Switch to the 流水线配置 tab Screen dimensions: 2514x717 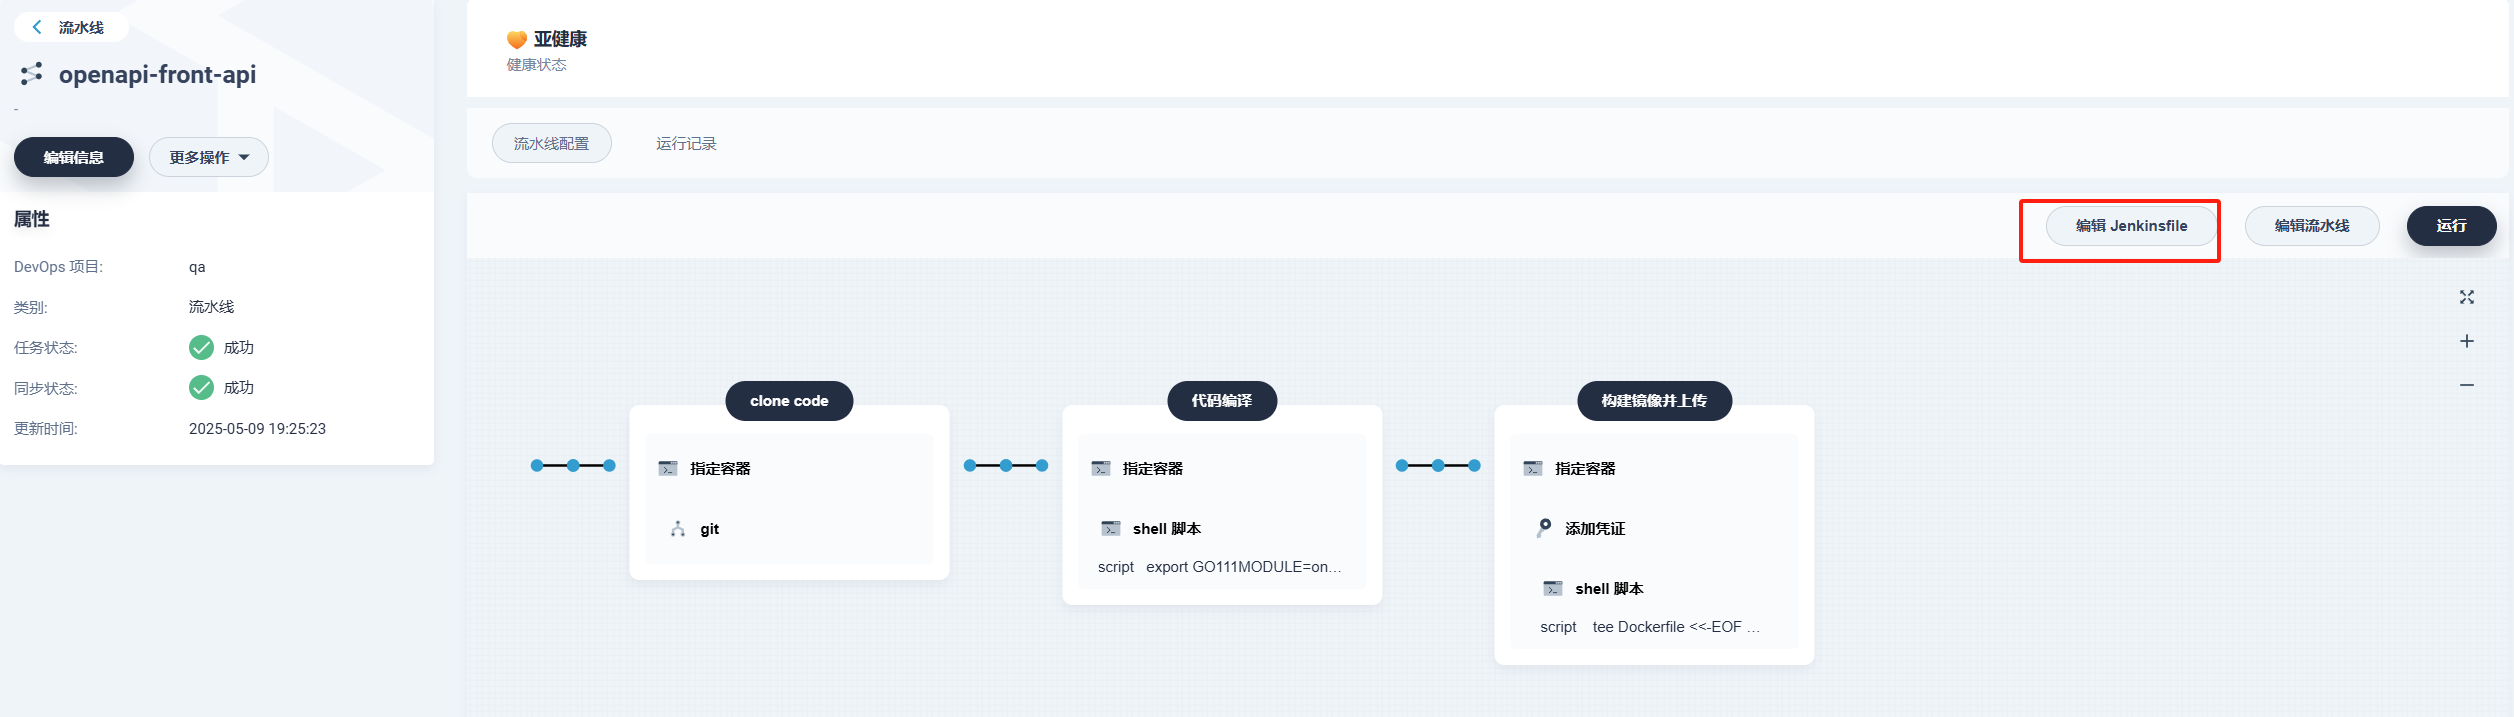[552, 143]
